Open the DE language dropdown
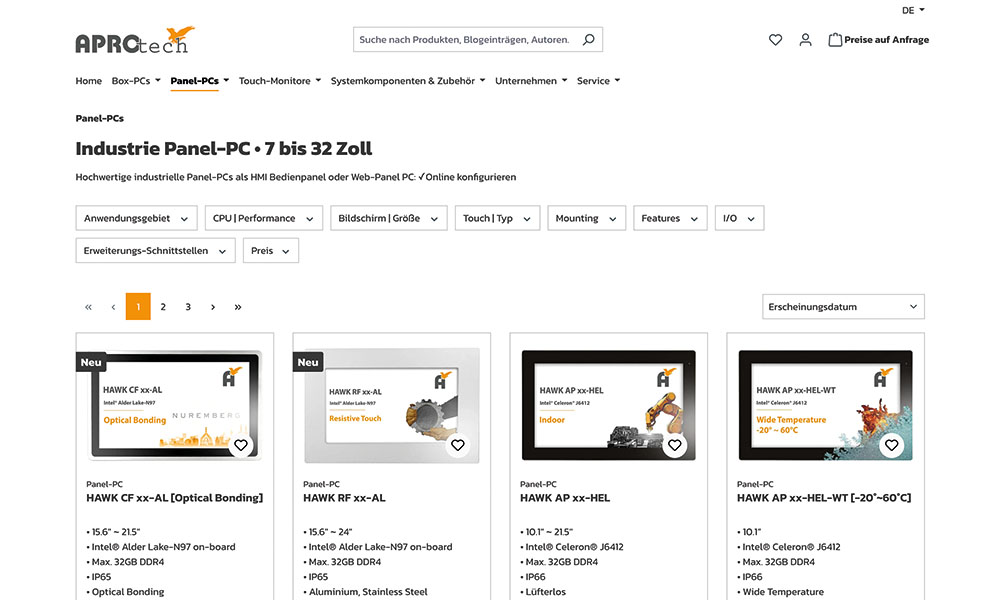This screenshot has height=600, width=1000. pos(911,10)
